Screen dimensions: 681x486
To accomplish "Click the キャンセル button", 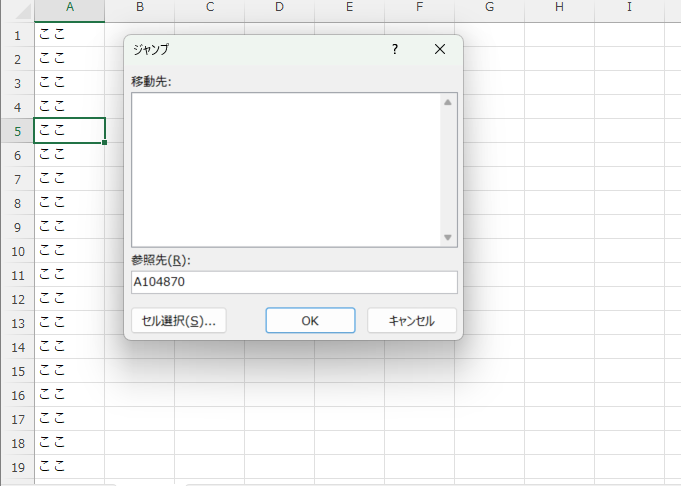I will 412,321.
